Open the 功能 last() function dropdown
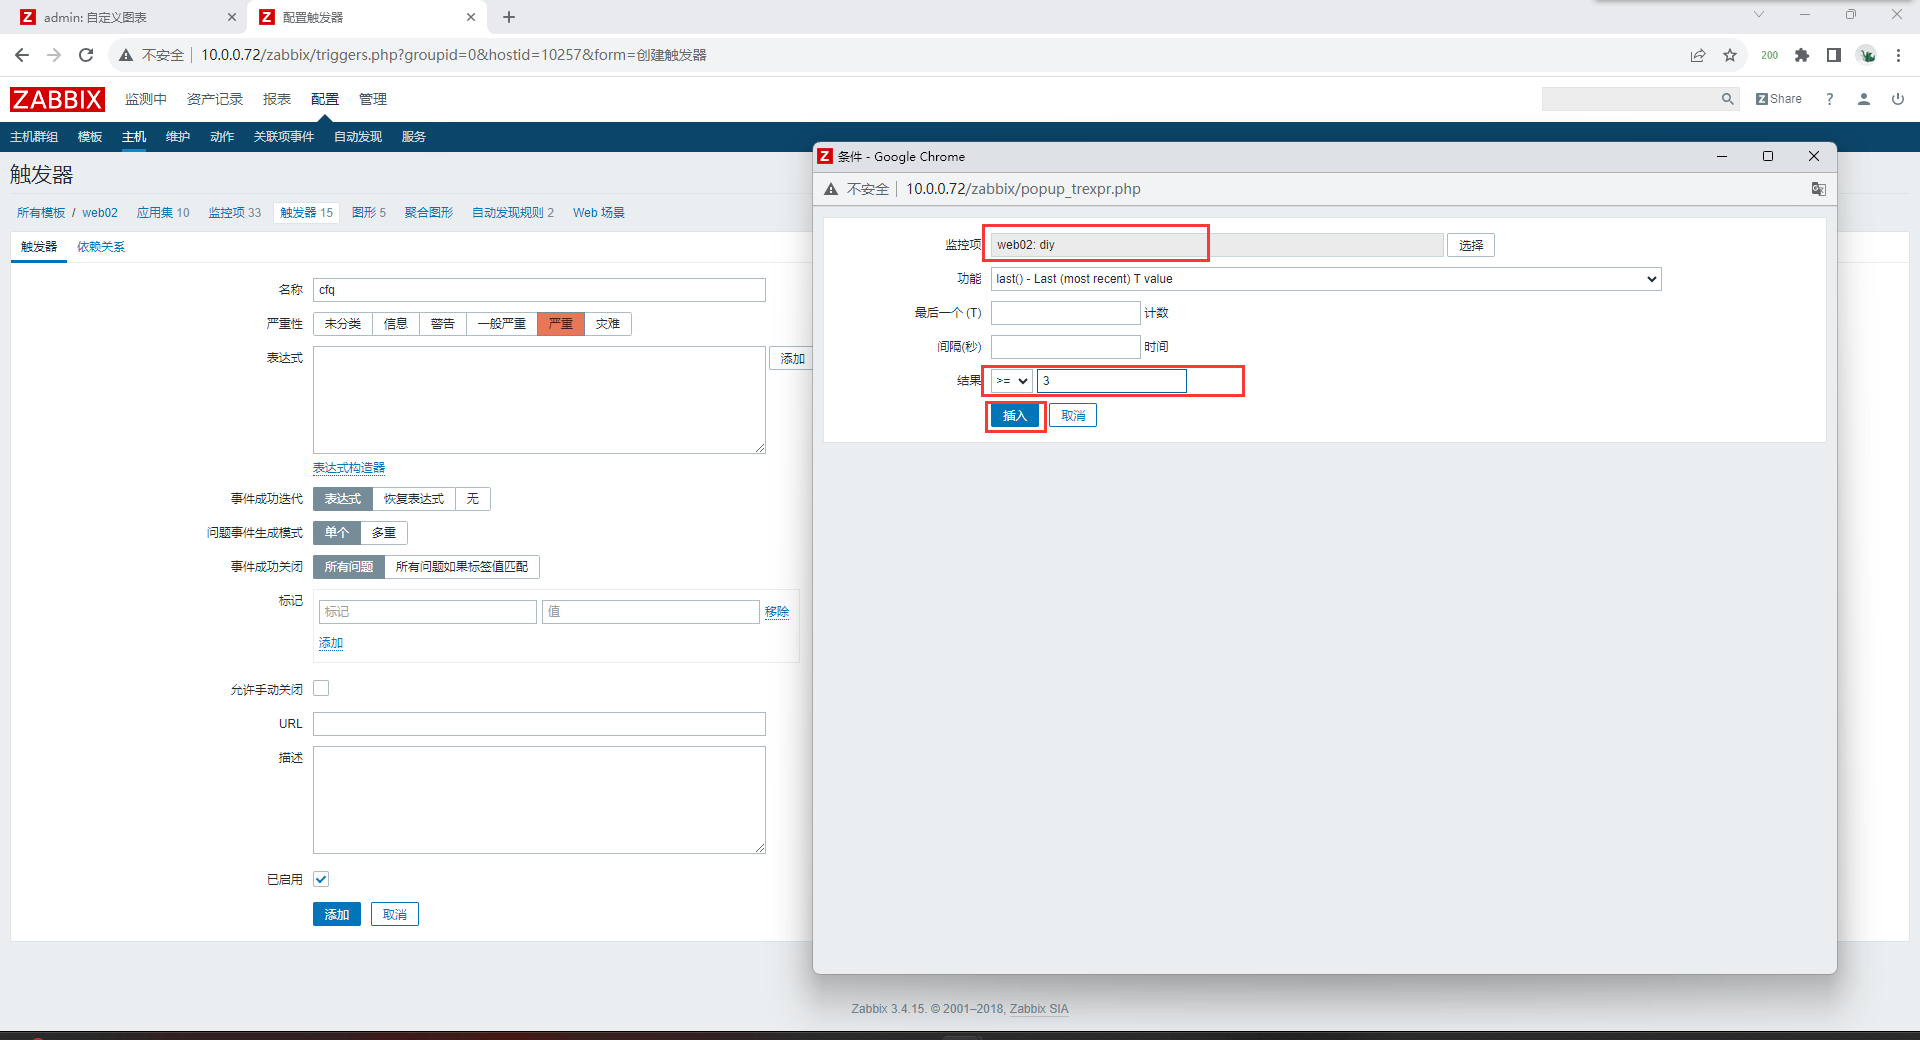Viewport: 1920px width, 1040px height. [x=1326, y=279]
